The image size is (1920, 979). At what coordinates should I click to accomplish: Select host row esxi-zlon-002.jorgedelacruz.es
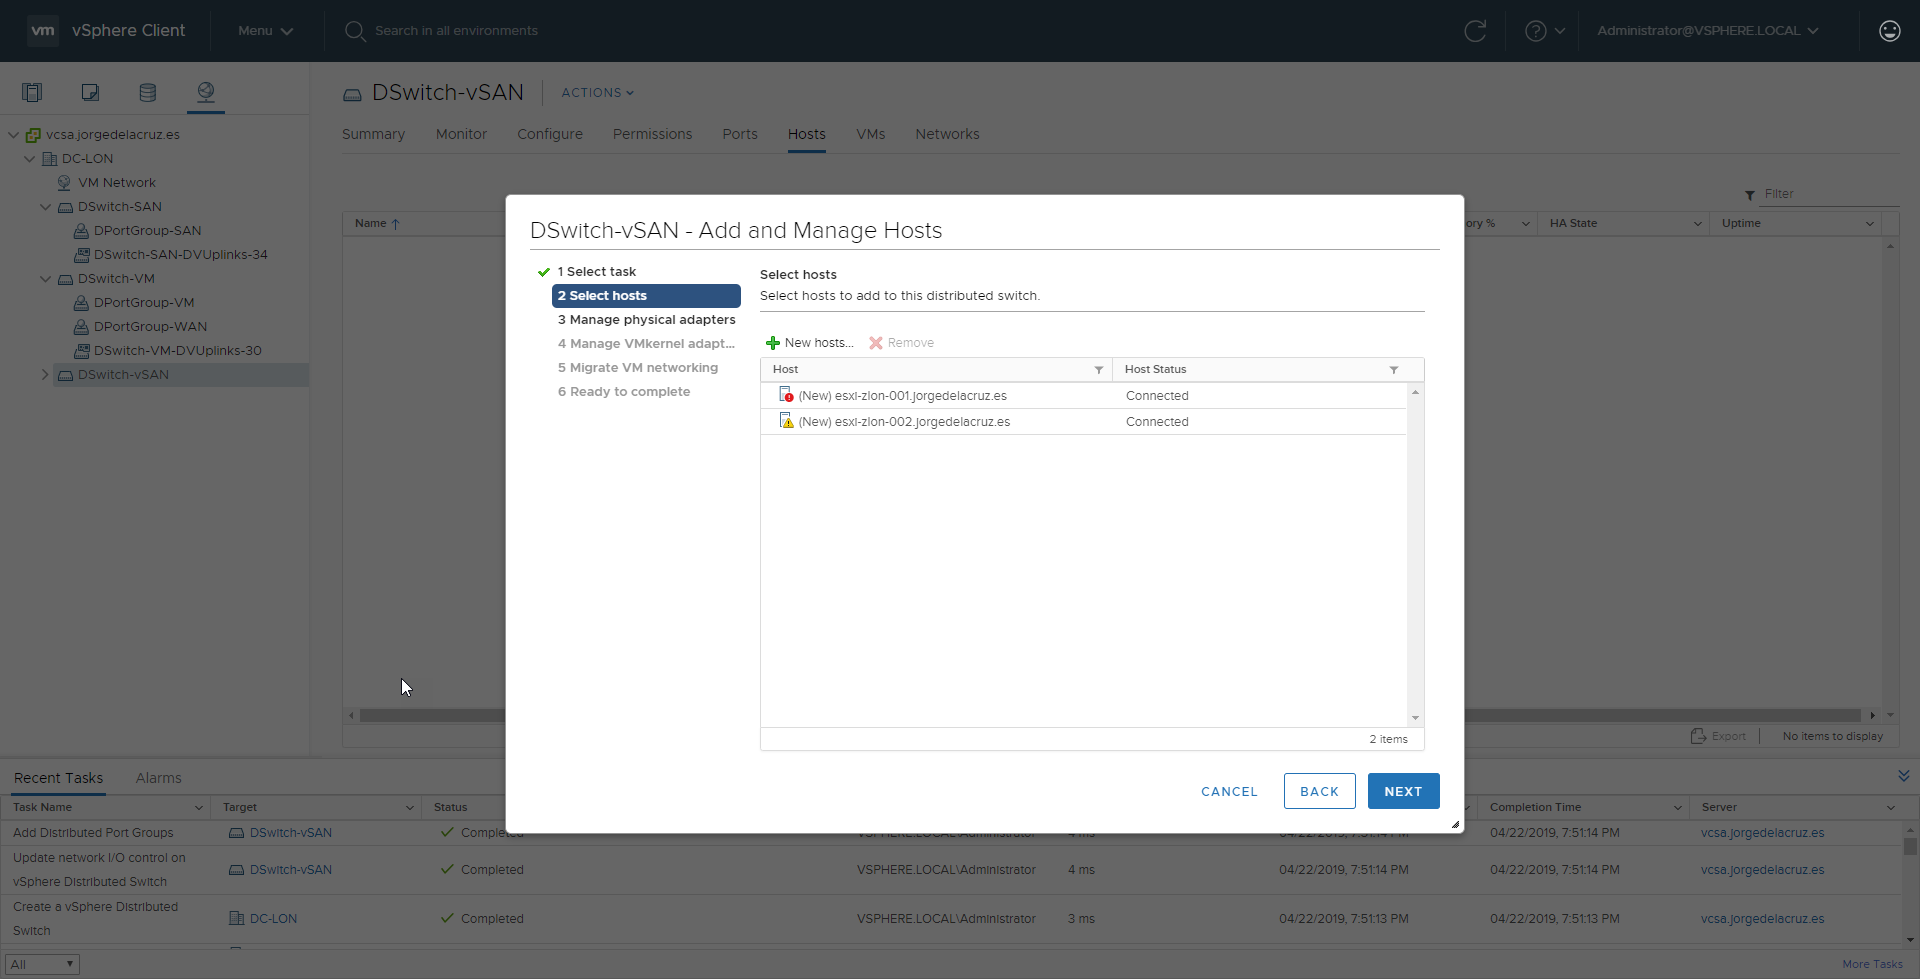[1084, 422]
